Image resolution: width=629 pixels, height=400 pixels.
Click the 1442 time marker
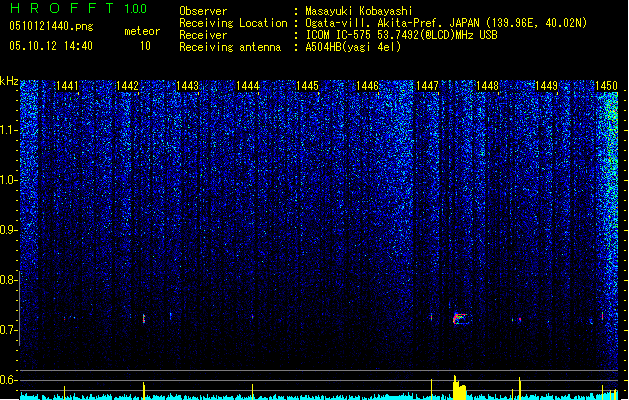click(x=127, y=86)
